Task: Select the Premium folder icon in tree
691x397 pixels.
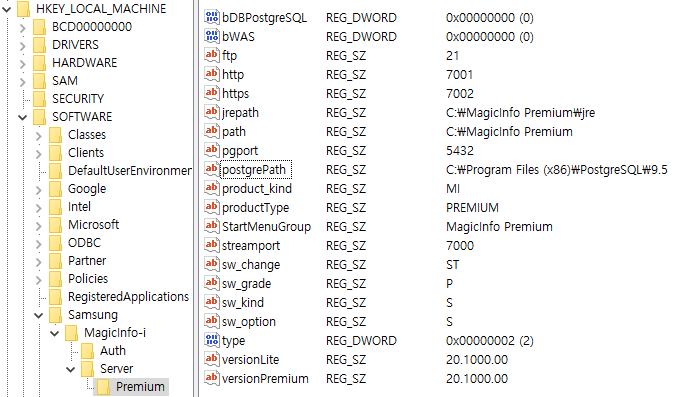Action: (x=103, y=386)
